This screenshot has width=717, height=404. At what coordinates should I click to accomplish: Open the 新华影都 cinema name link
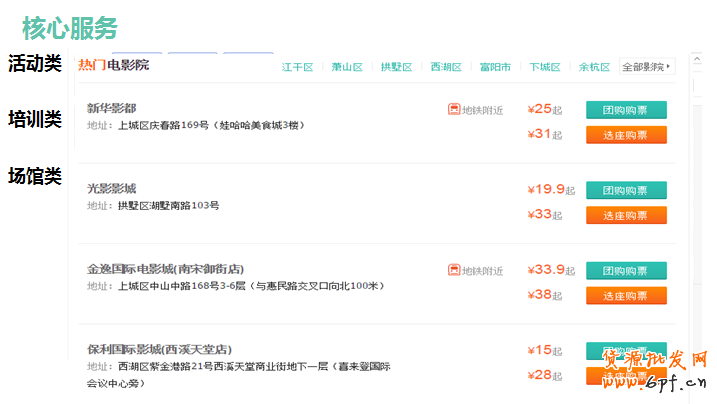[x=111, y=108]
